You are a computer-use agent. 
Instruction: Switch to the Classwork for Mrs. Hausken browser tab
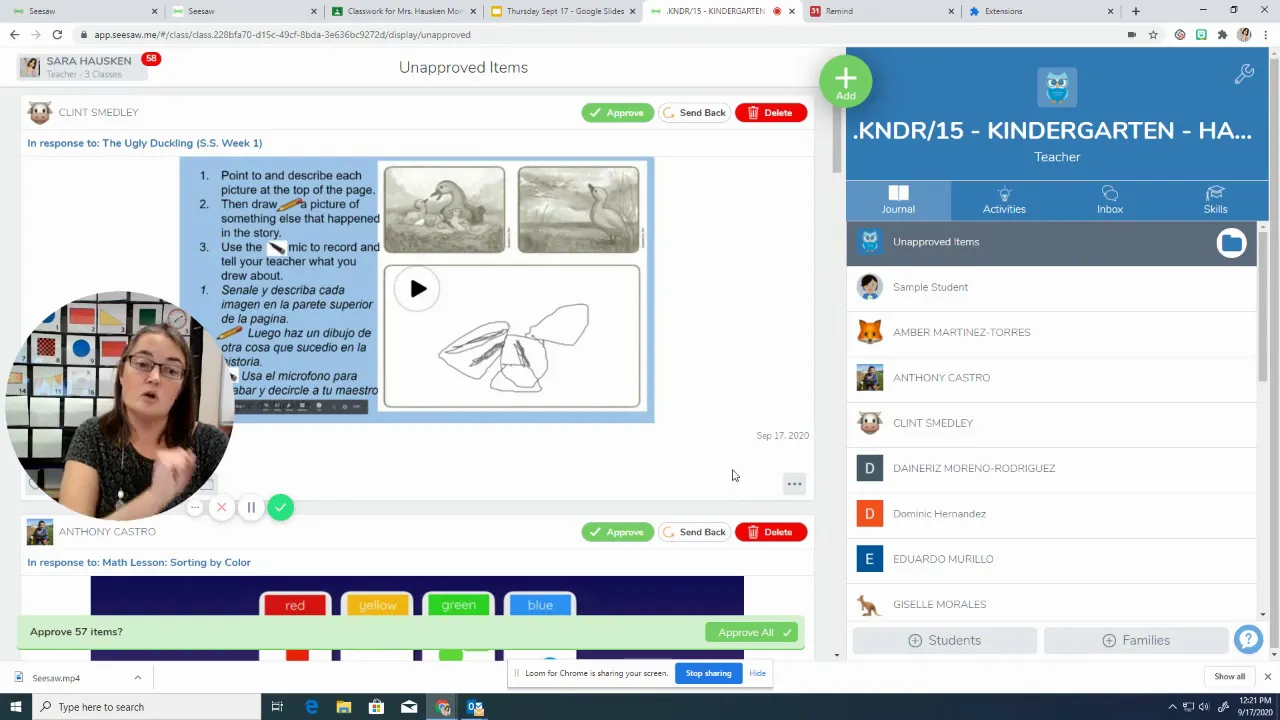pos(405,11)
